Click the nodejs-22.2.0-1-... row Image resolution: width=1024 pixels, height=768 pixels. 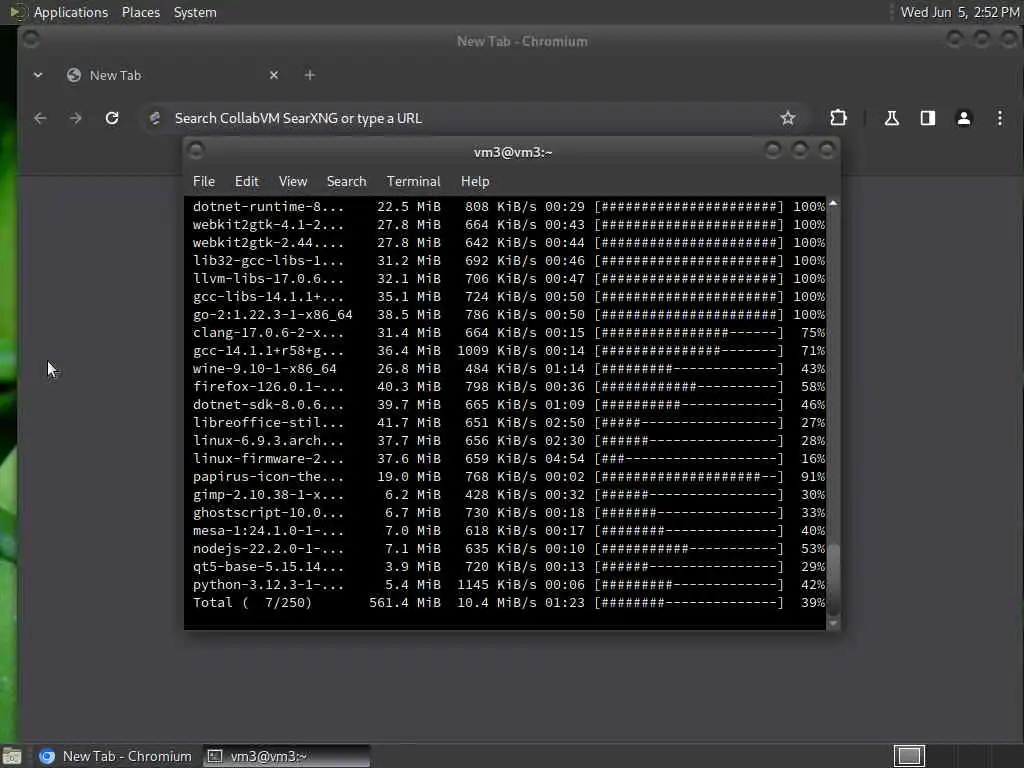point(508,549)
